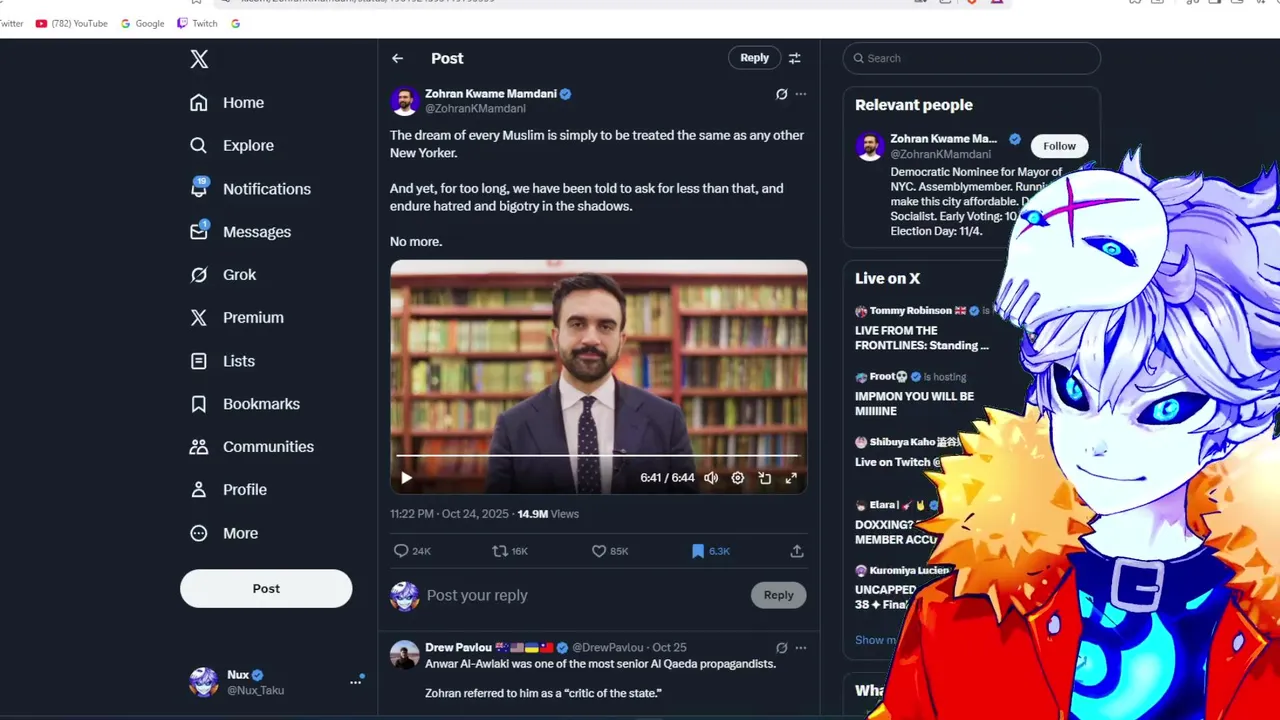
Task: Open Froot live IMPMON broadcast
Action: click(x=915, y=394)
